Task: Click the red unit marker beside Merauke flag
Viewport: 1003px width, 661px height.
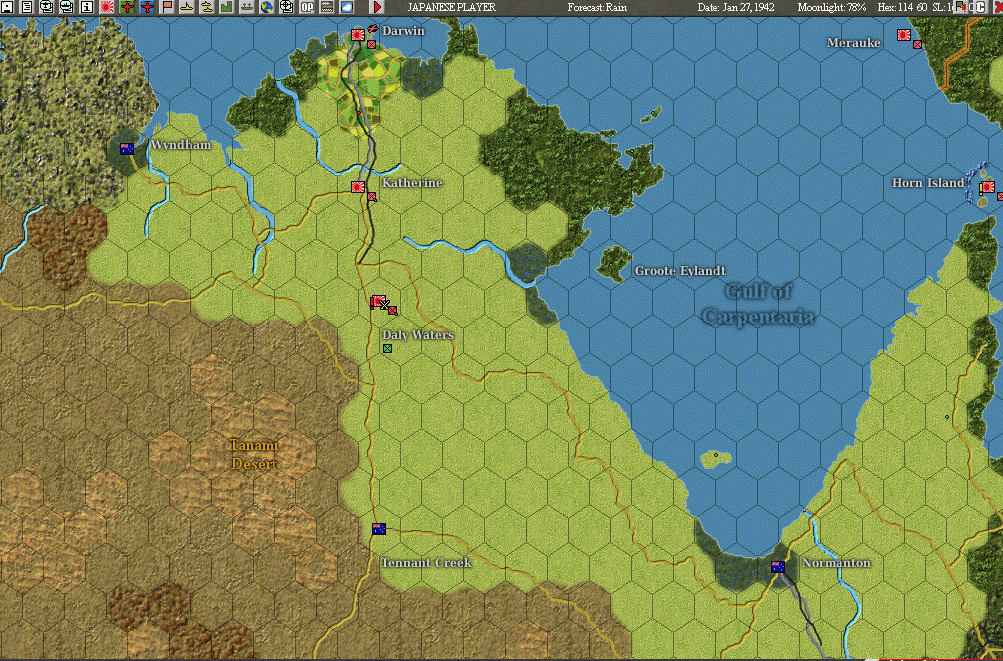Action: coord(918,44)
